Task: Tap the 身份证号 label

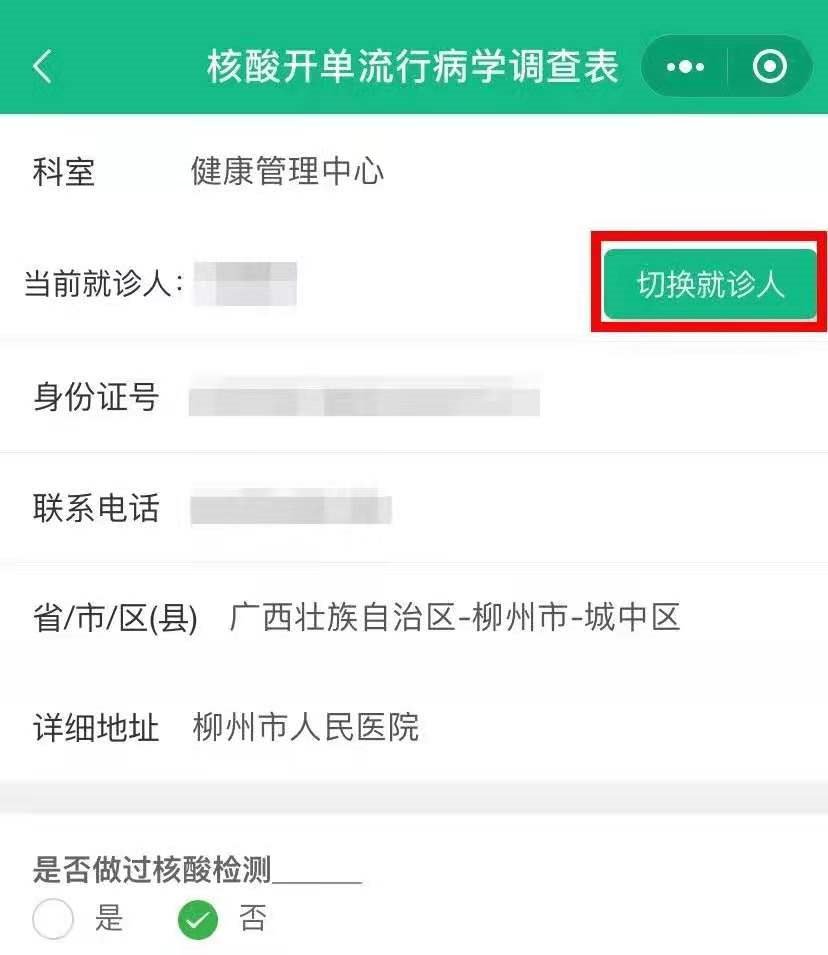Action: (x=96, y=398)
